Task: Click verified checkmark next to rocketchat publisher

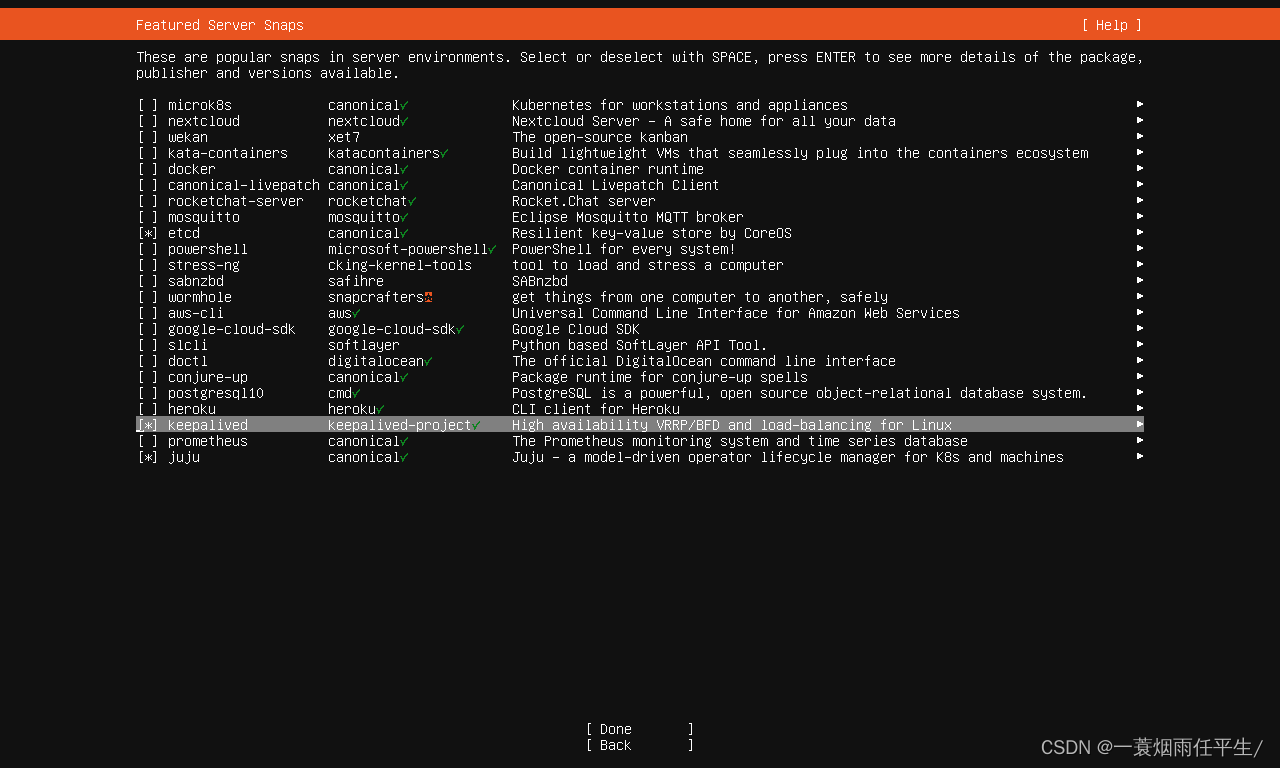Action: [413, 201]
